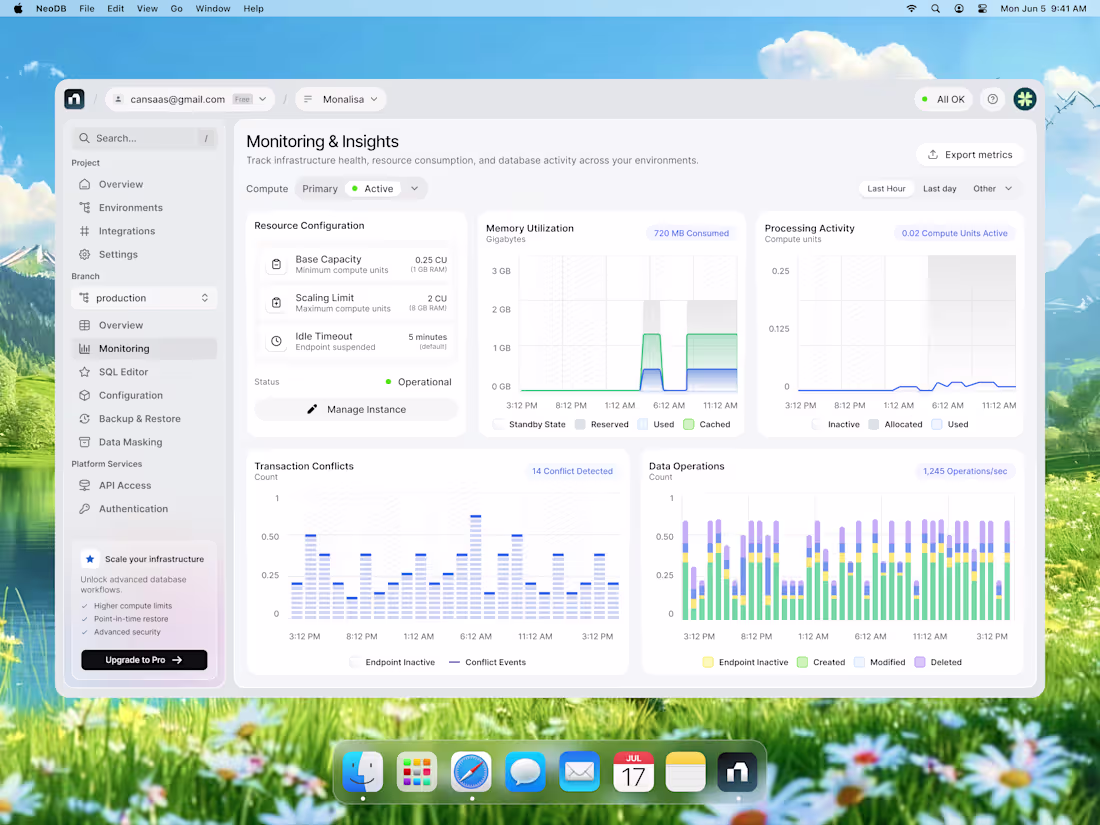Click Upgrade to Pro button
This screenshot has width=1100, height=825.
pos(144,660)
